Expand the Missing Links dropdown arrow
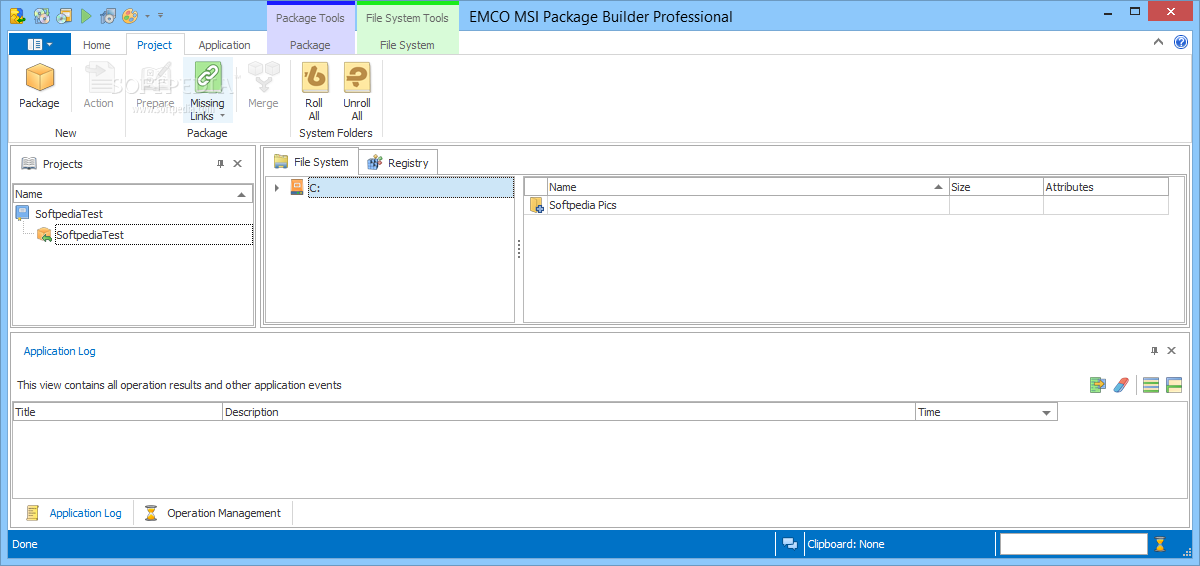 point(222,116)
